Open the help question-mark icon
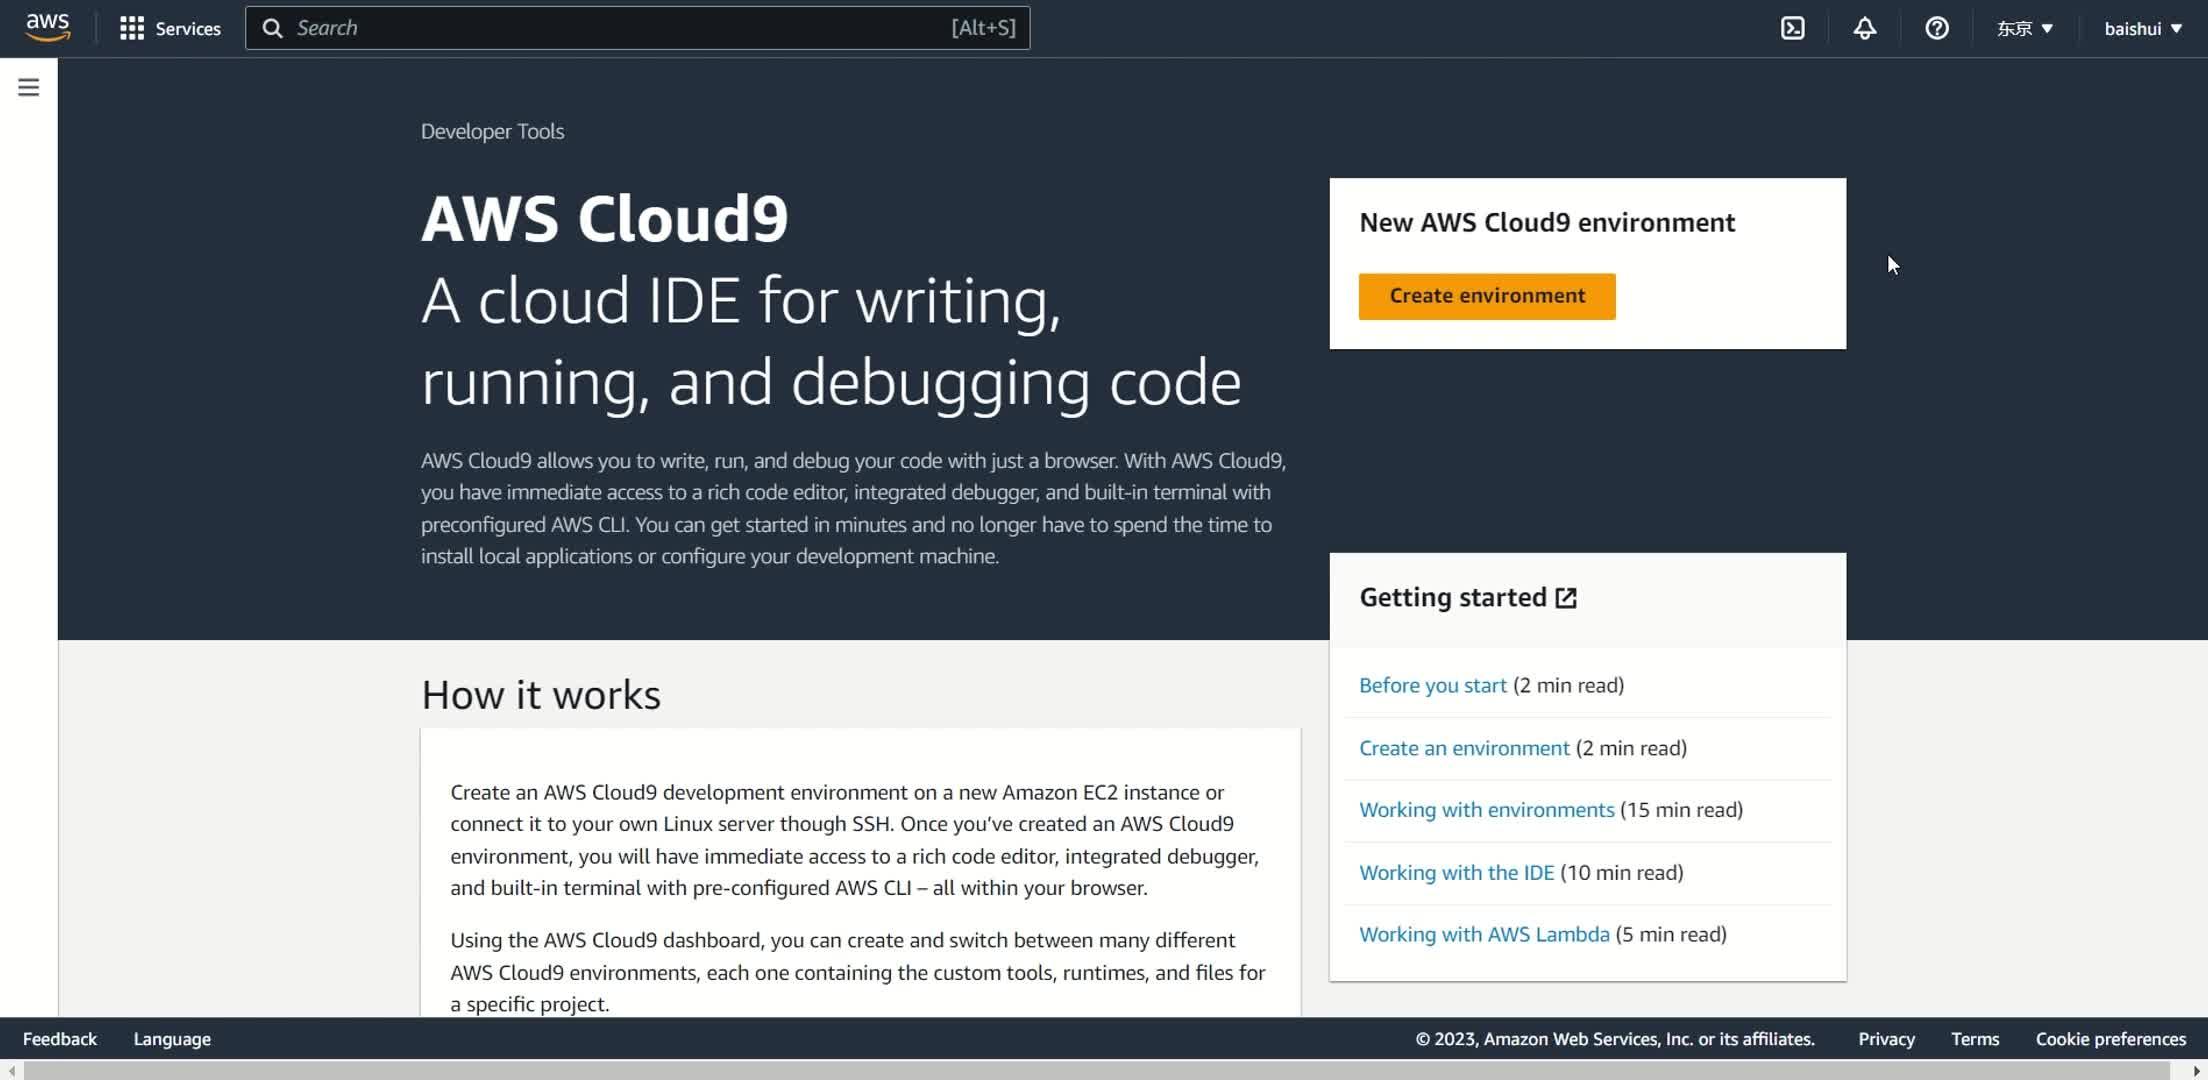Viewport: 2208px width, 1080px height. [x=1936, y=28]
